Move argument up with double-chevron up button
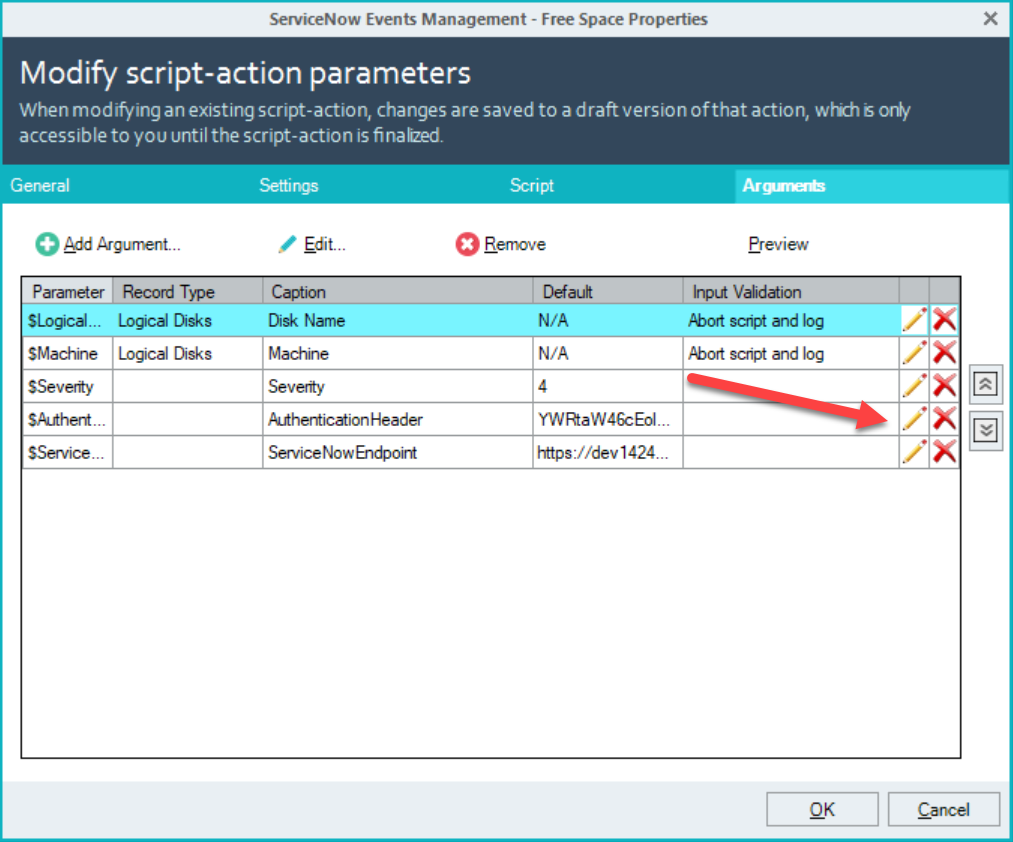The height and width of the screenshot is (842, 1013). [985, 384]
